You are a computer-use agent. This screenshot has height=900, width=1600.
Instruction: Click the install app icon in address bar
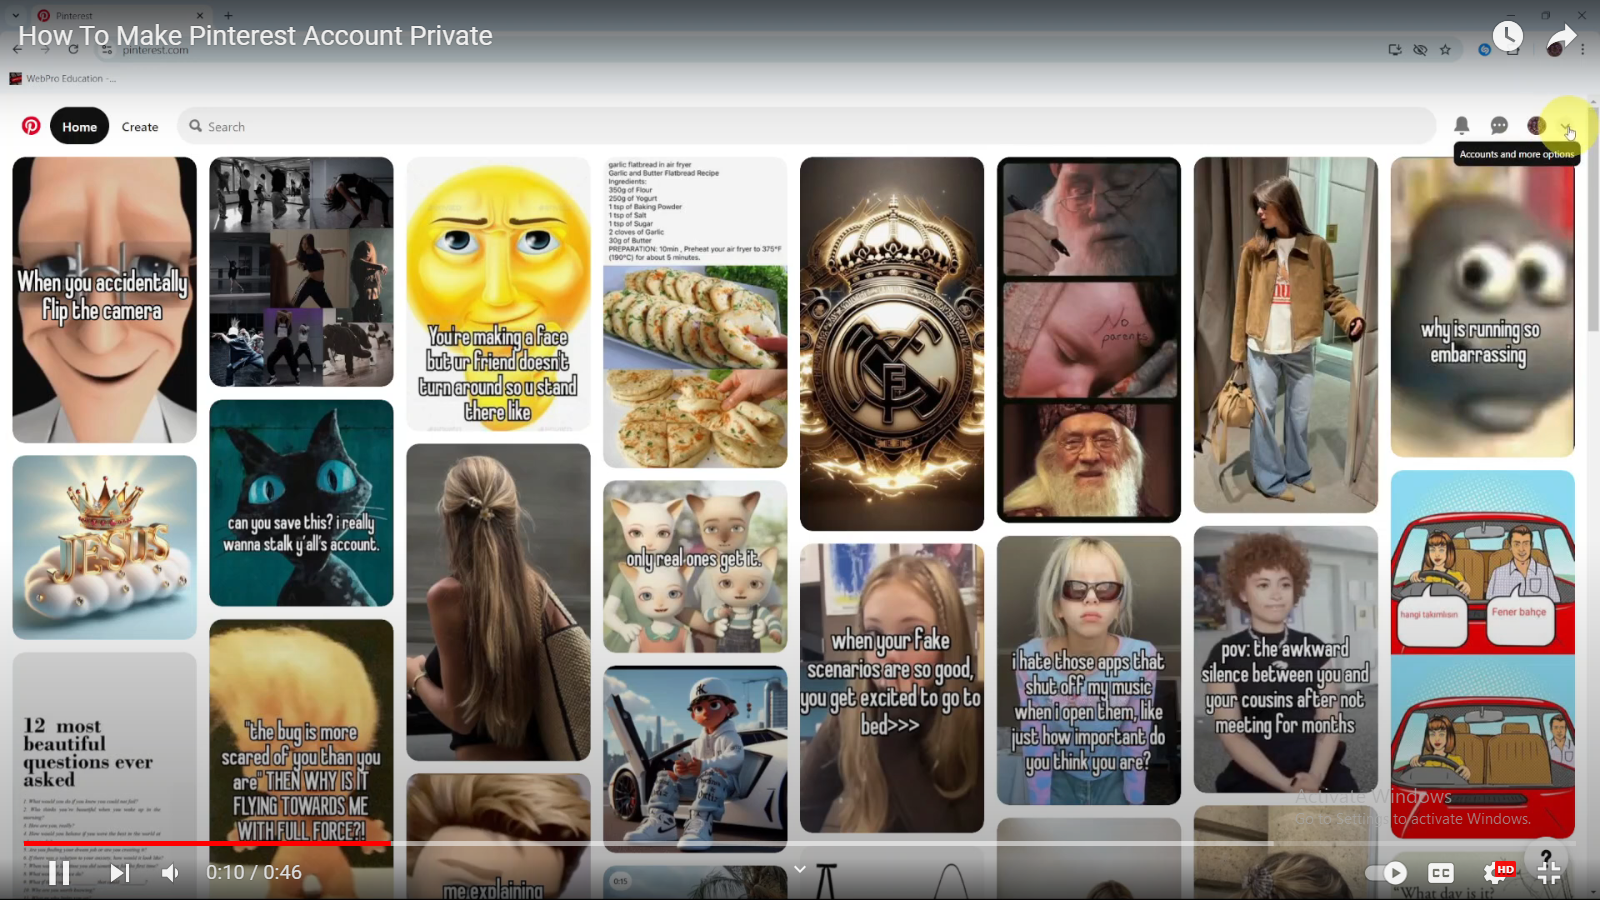(x=1395, y=50)
